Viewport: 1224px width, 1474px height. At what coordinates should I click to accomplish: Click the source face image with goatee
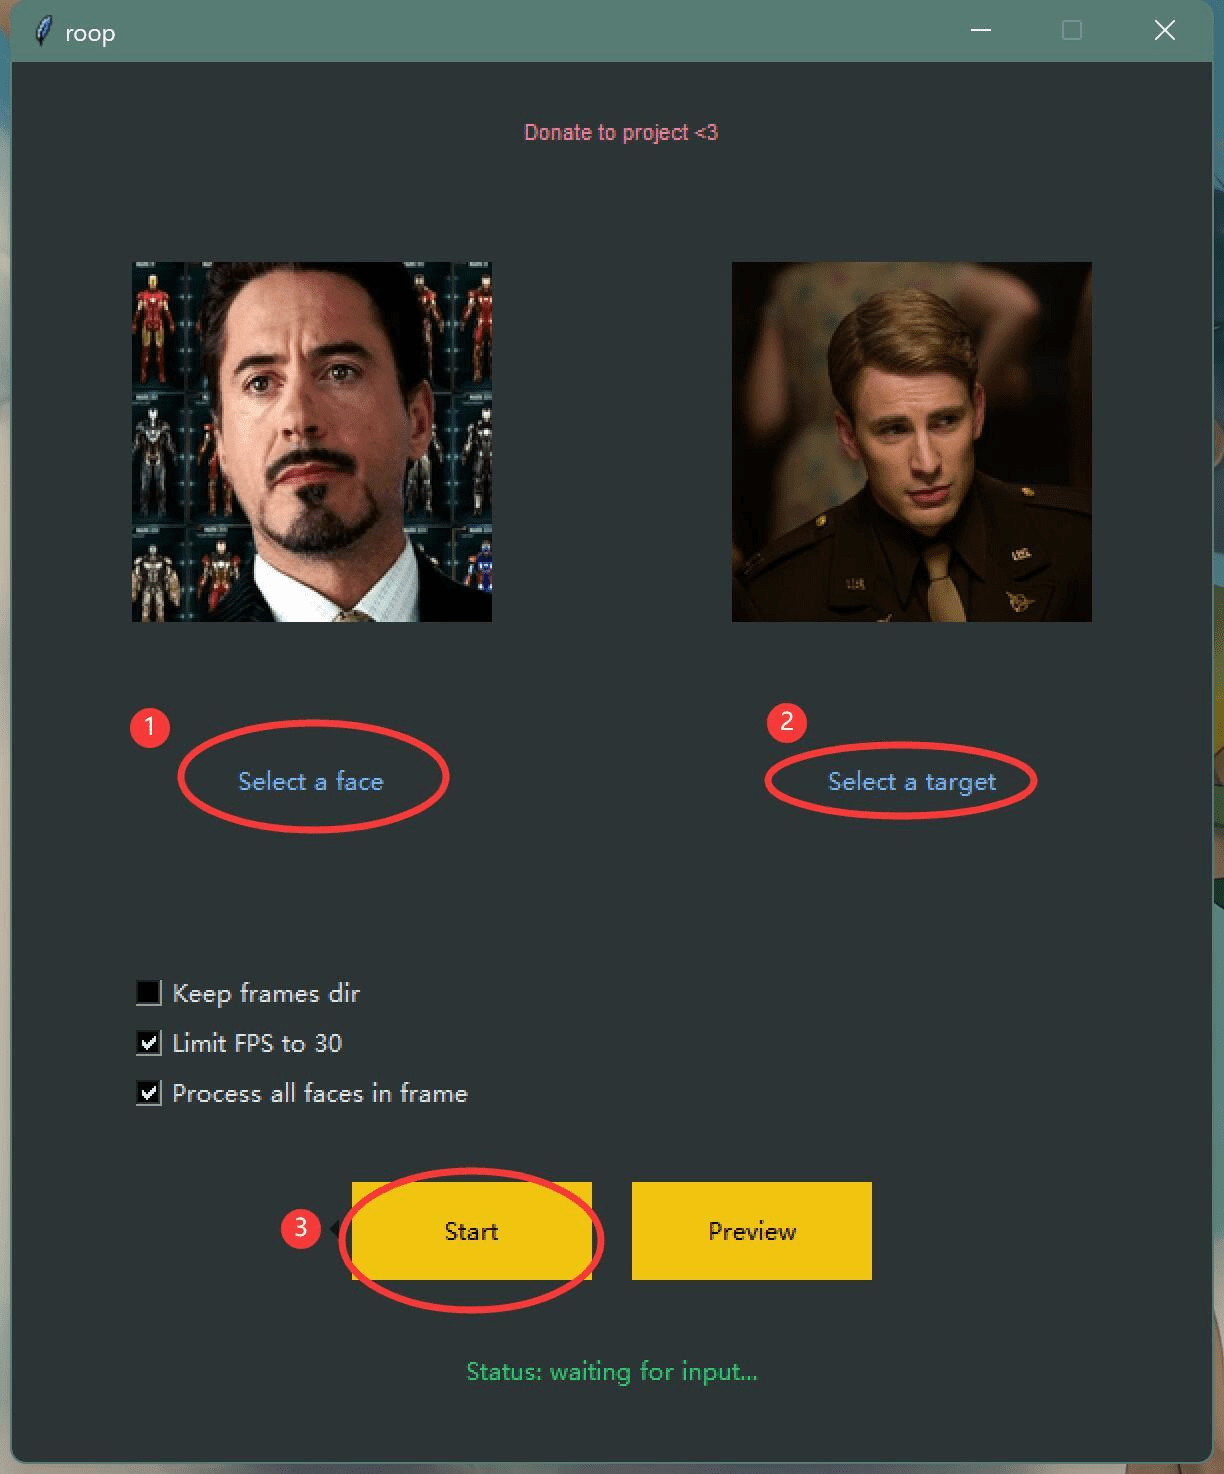coord(312,442)
